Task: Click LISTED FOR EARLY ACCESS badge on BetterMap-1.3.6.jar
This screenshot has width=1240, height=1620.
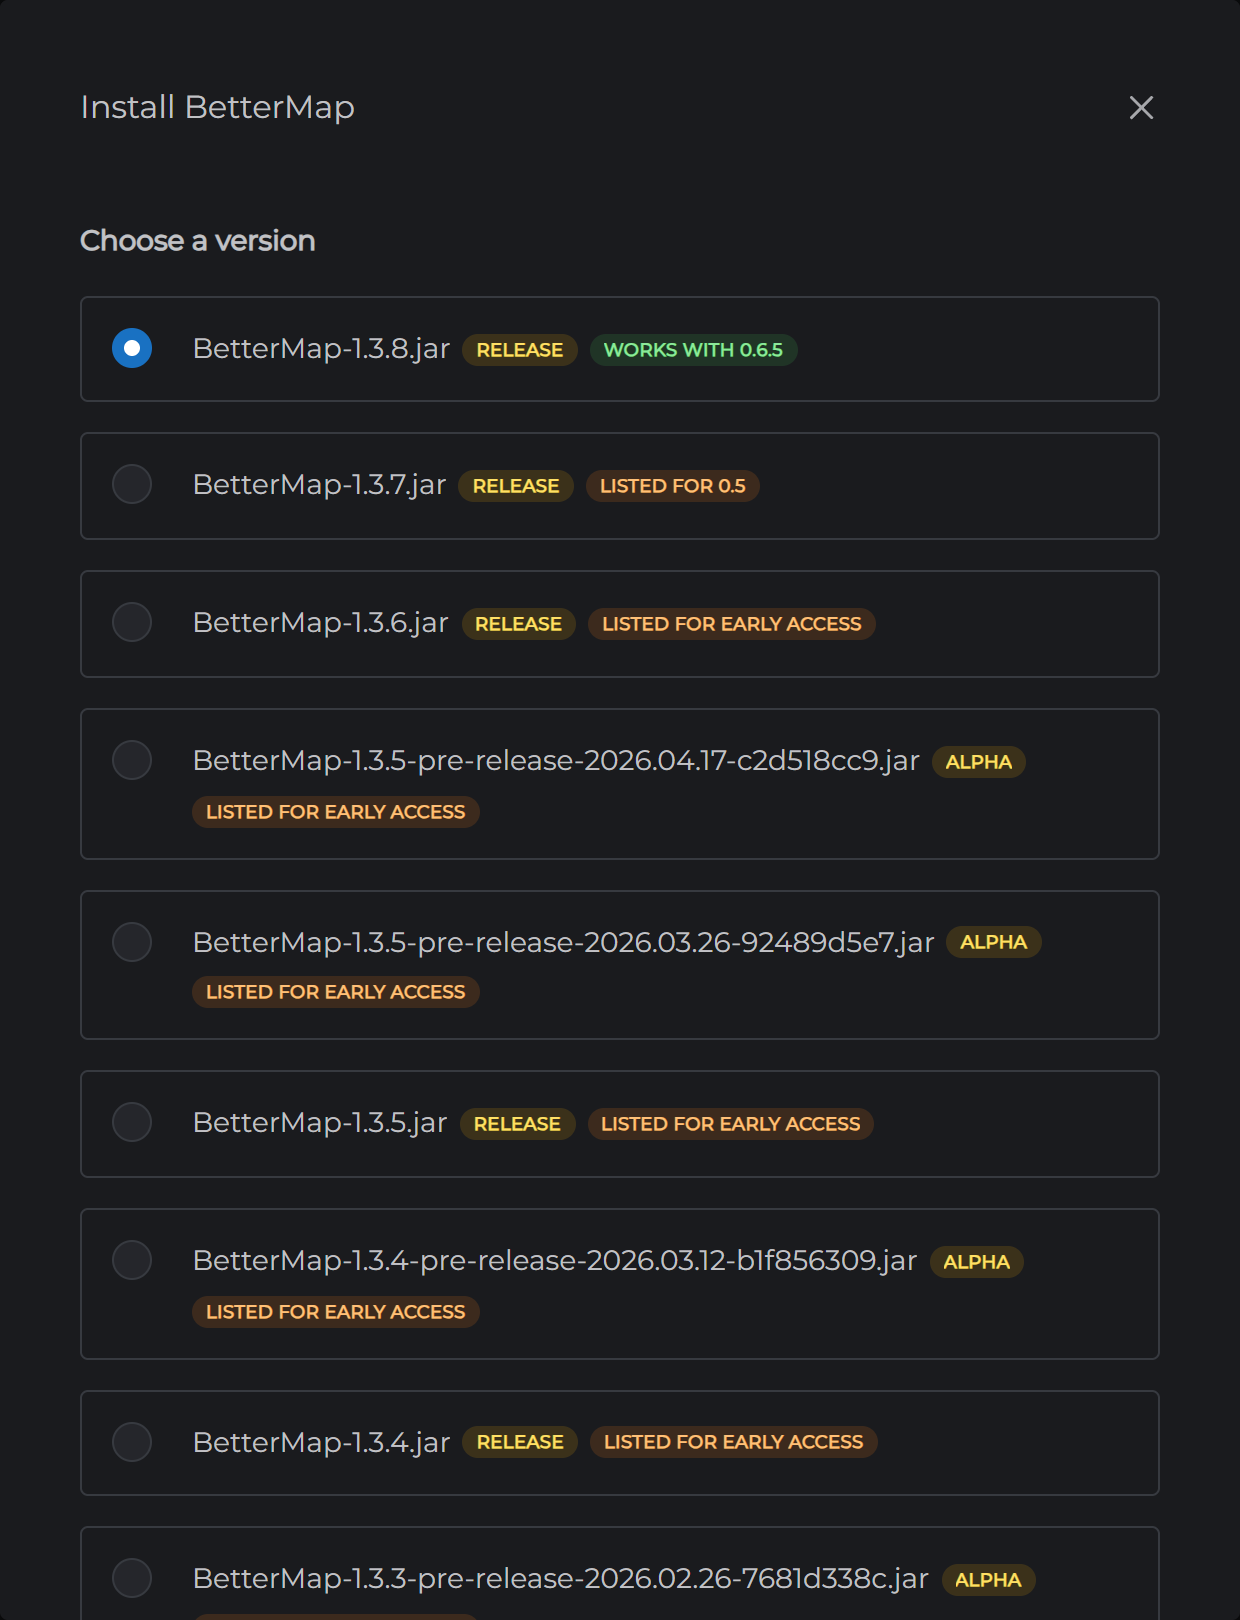Action: coord(732,624)
